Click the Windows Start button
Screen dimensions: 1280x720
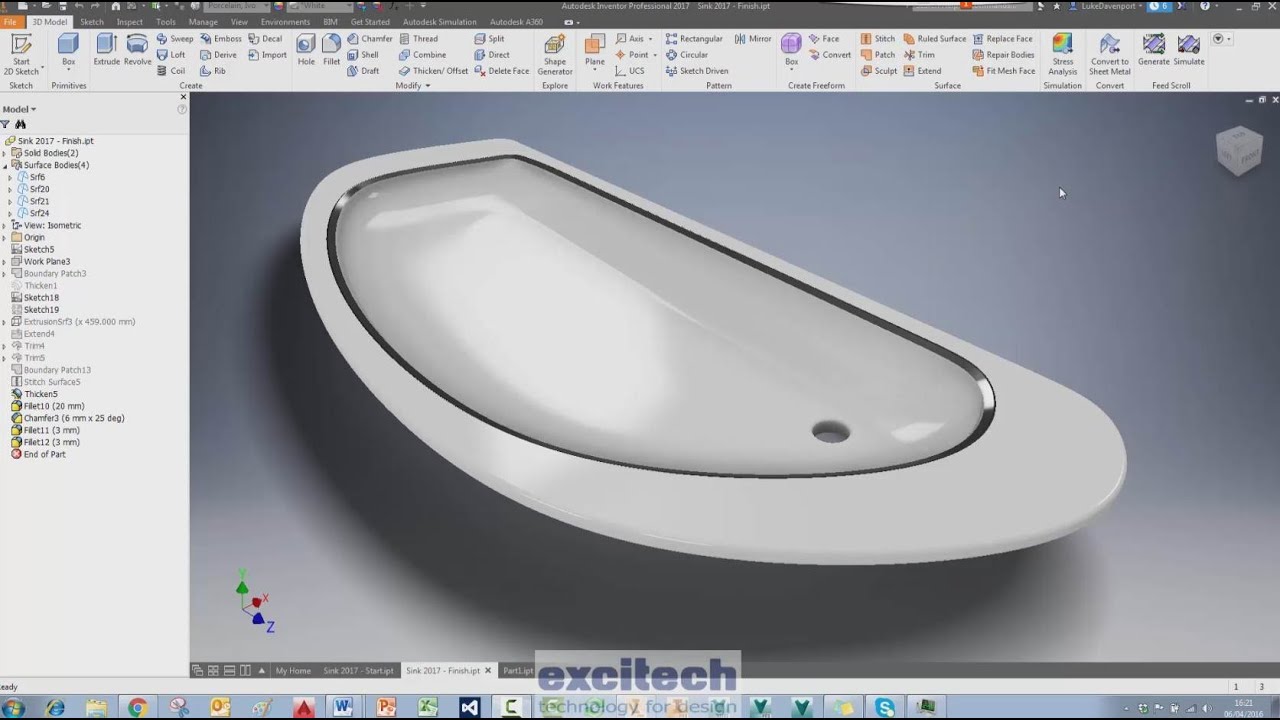[14, 708]
